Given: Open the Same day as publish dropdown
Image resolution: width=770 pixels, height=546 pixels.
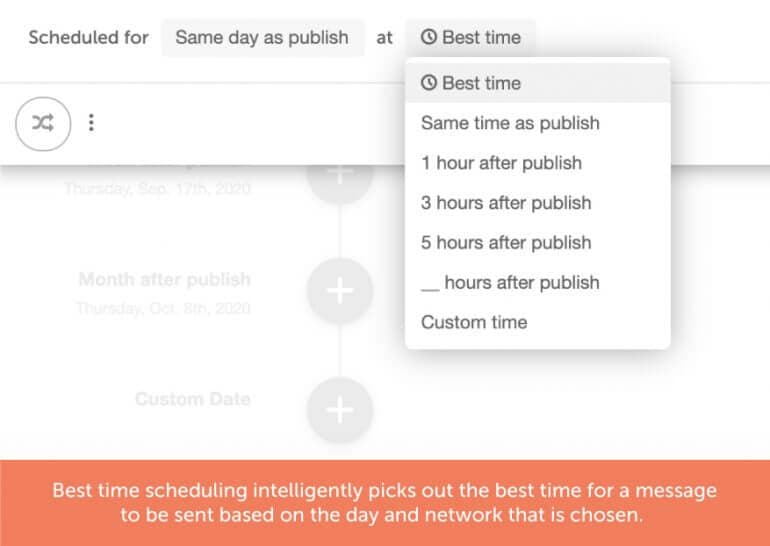Looking at the screenshot, I should click(x=263, y=37).
